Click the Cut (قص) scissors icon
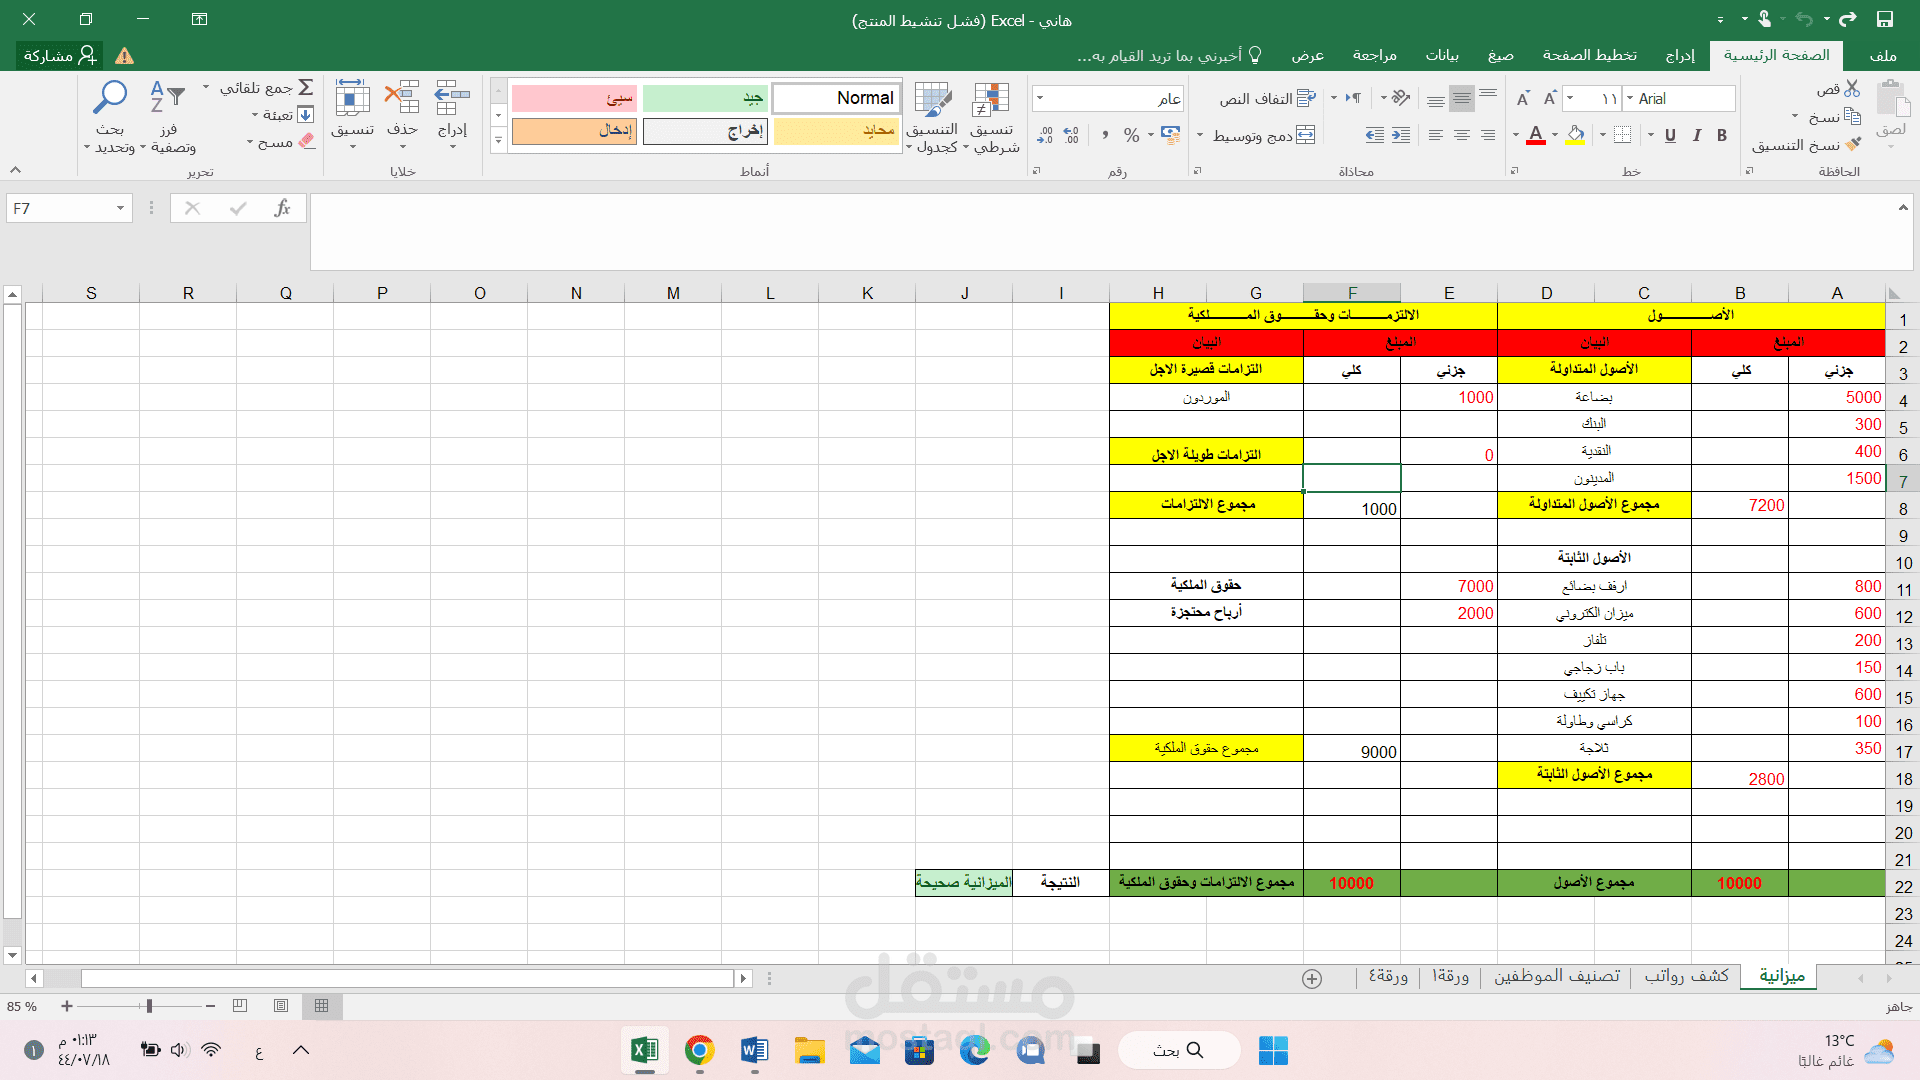This screenshot has height=1080, width=1920. coord(1852,89)
